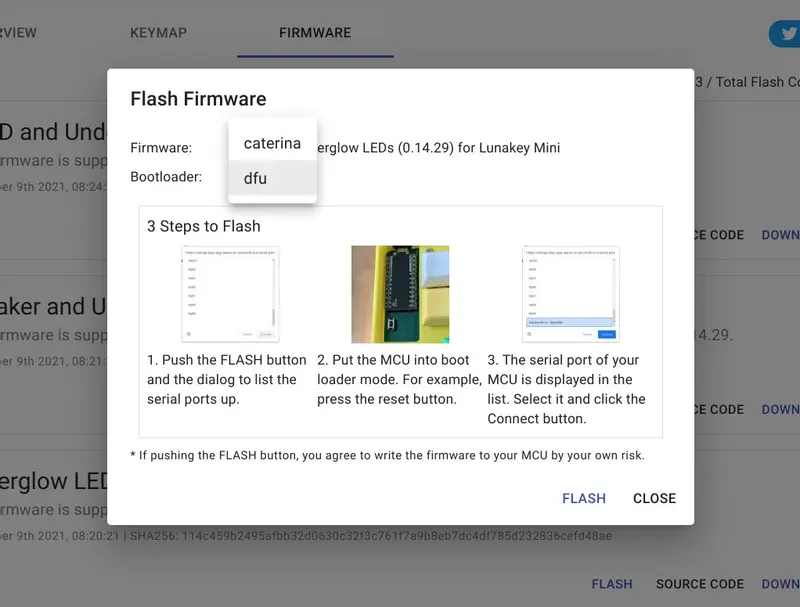Open the serial port list screenshot thumbnail
800x607 pixels.
click(230, 294)
